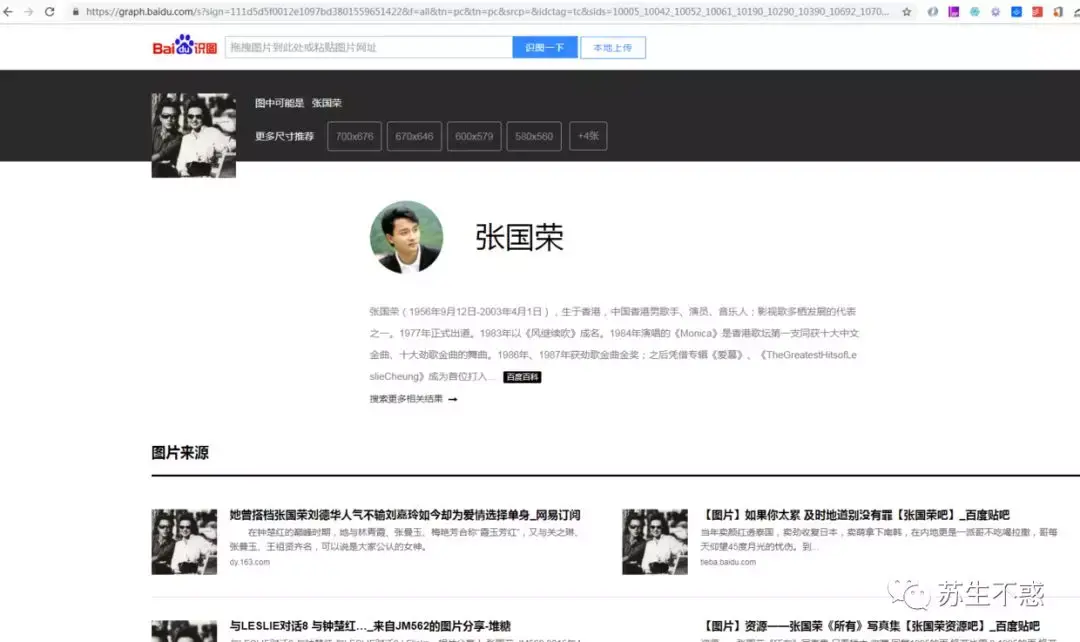Open the 网易订阅 article title link
Screen dimensions: 1080x642
tap(405, 515)
